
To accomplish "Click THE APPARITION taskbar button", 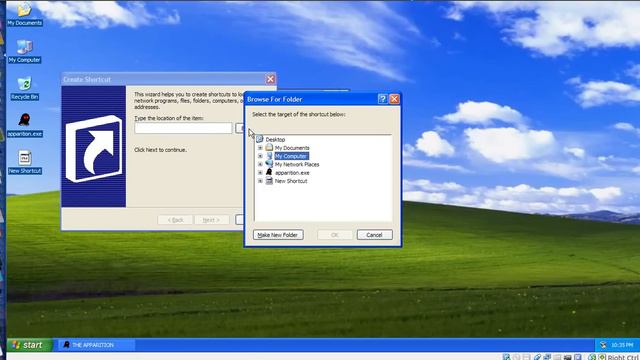I will click(x=96, y=345).
